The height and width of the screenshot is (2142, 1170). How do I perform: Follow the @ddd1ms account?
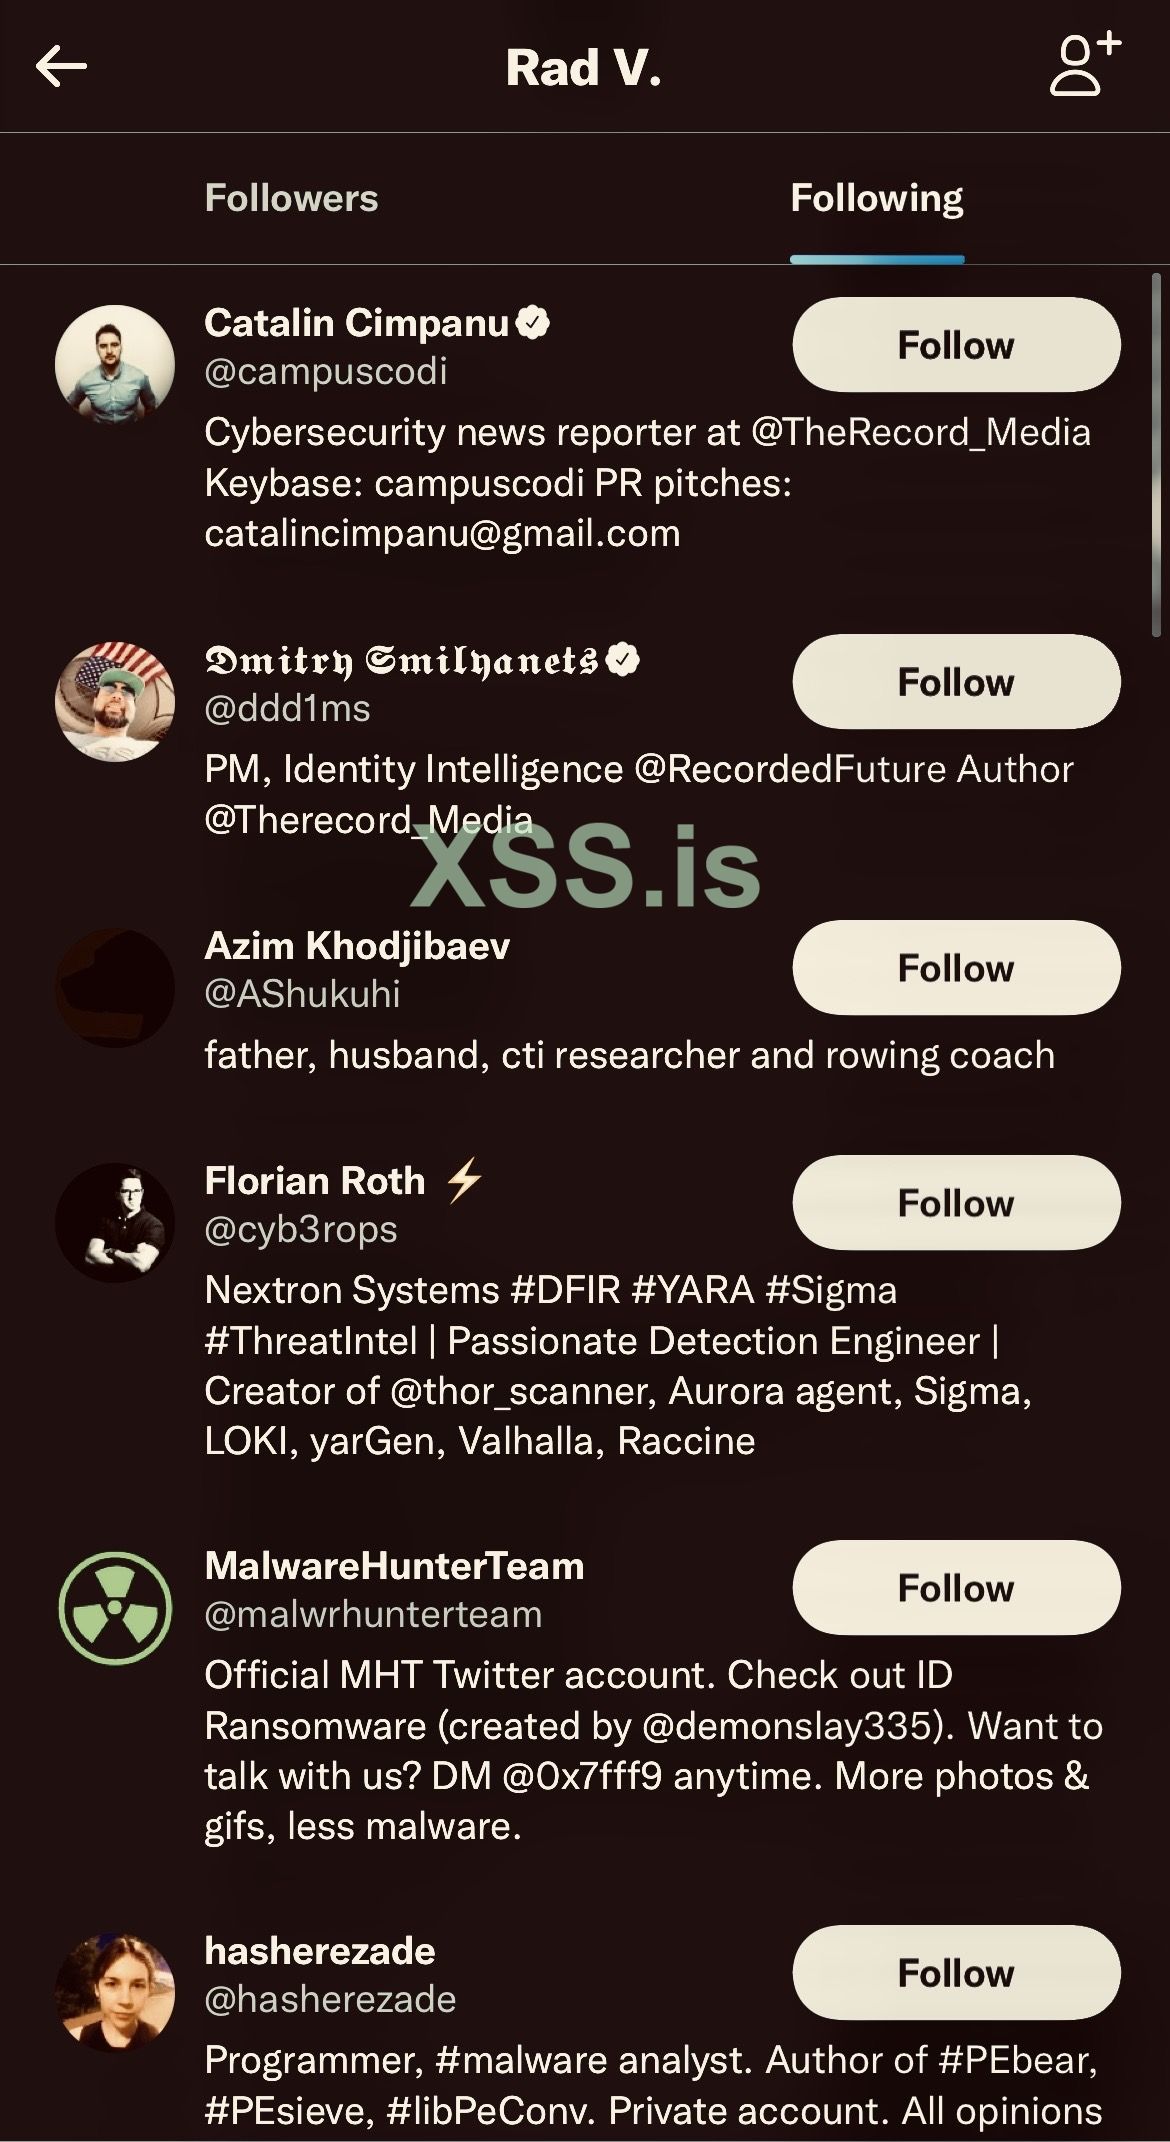coord(955,682)
